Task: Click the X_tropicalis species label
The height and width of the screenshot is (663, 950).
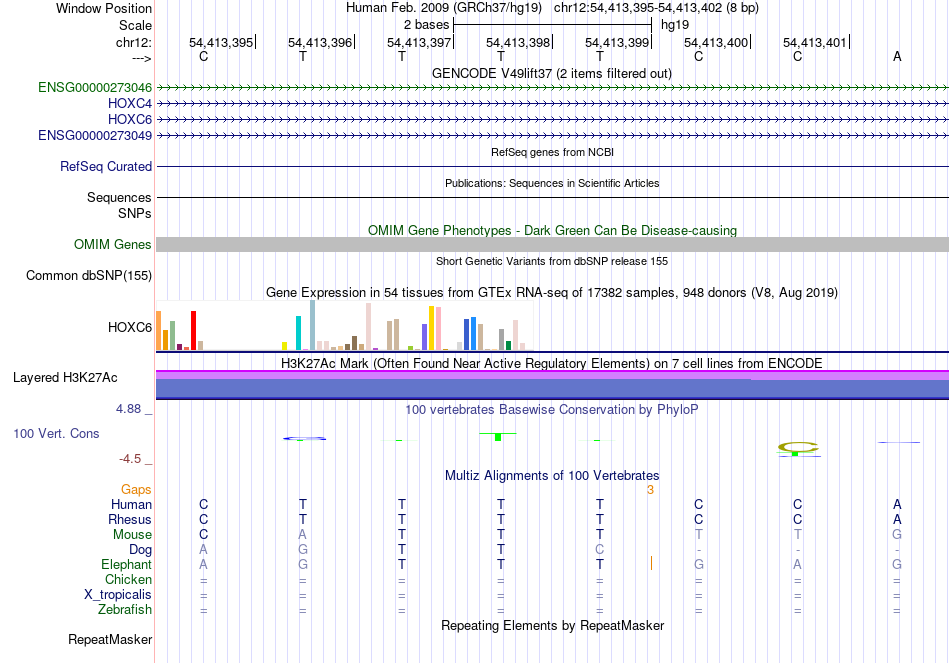Action: [x=118, y=595]
